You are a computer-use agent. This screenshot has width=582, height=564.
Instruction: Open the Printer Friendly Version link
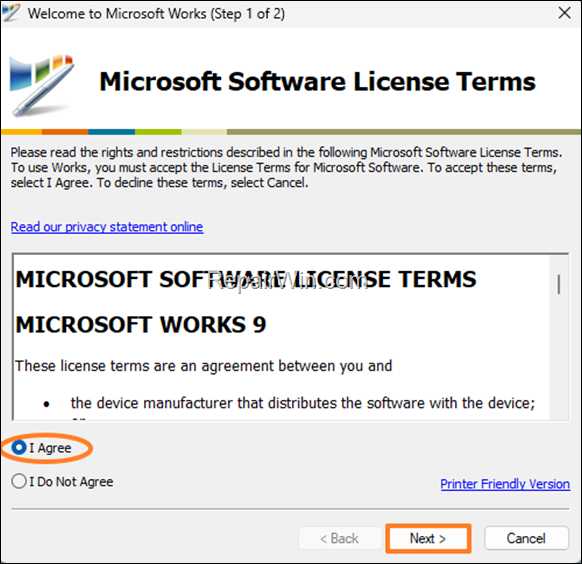pyautogui.click(x=505, y=484)
